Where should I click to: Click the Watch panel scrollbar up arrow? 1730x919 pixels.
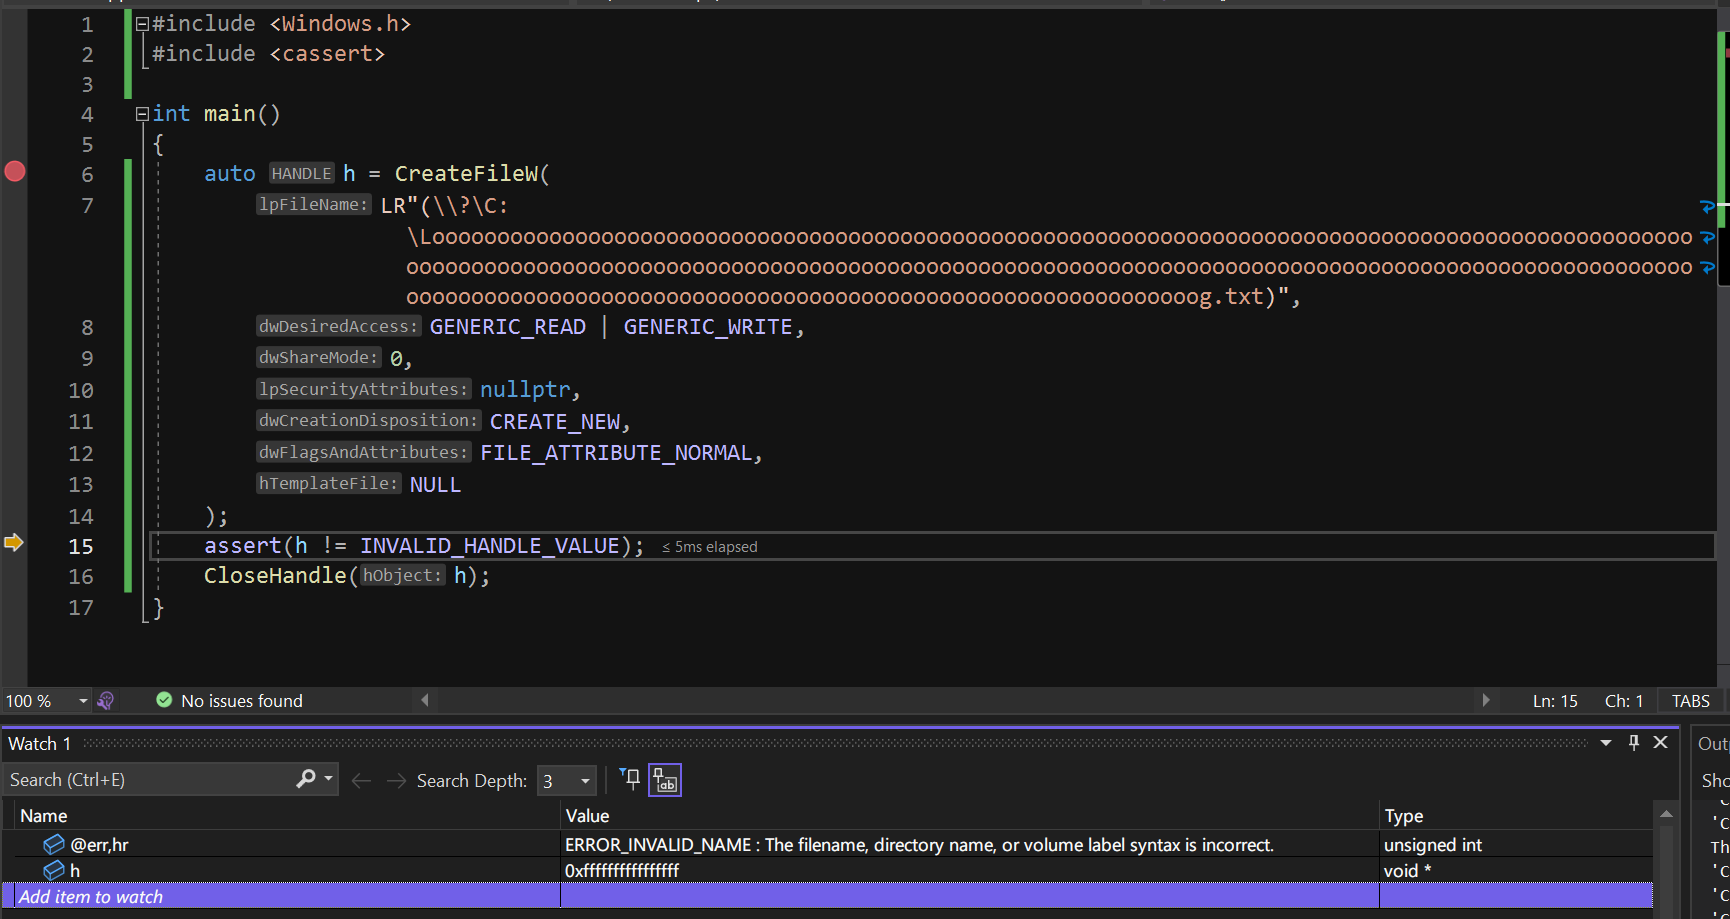click(x=1666, y=814)
